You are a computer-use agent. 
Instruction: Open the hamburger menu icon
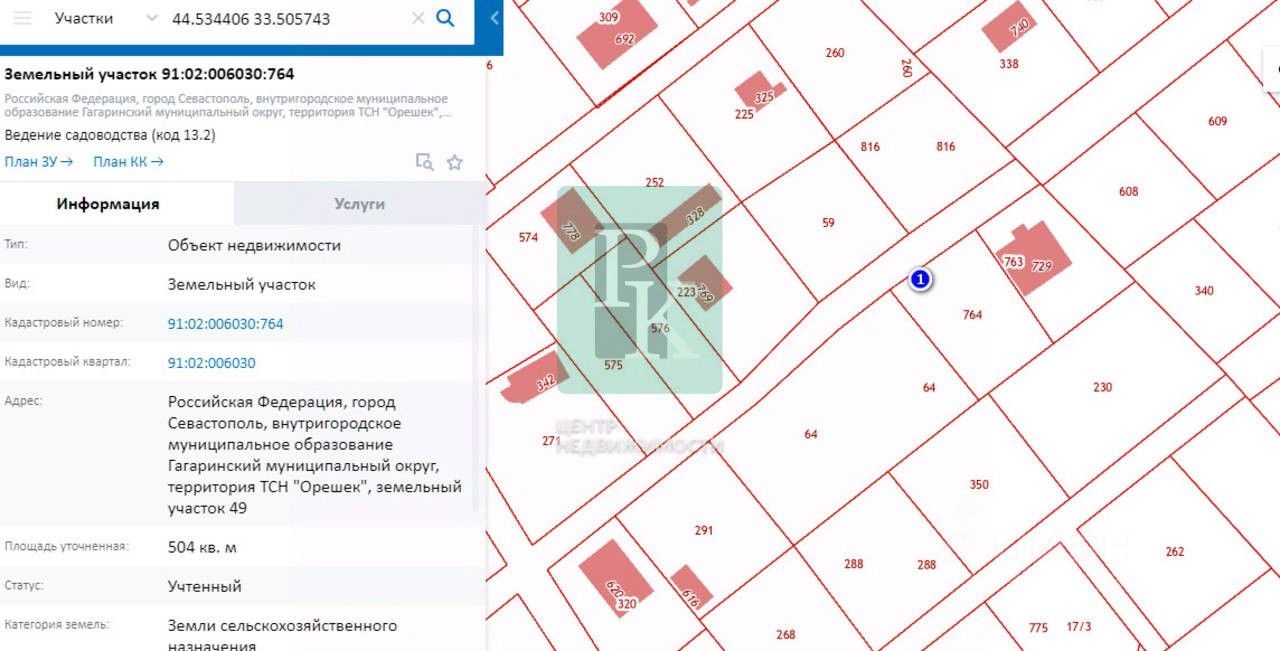click(x=21, y=18)
